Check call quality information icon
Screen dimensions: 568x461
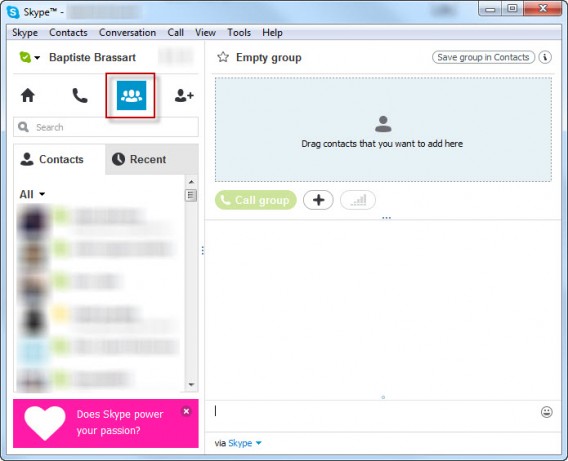point(358,200)
